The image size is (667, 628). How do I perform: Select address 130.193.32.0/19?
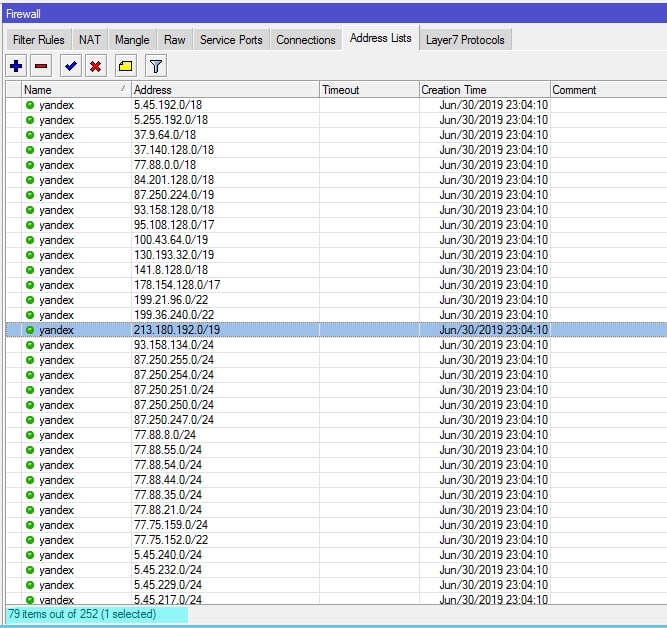click(174, 255)
